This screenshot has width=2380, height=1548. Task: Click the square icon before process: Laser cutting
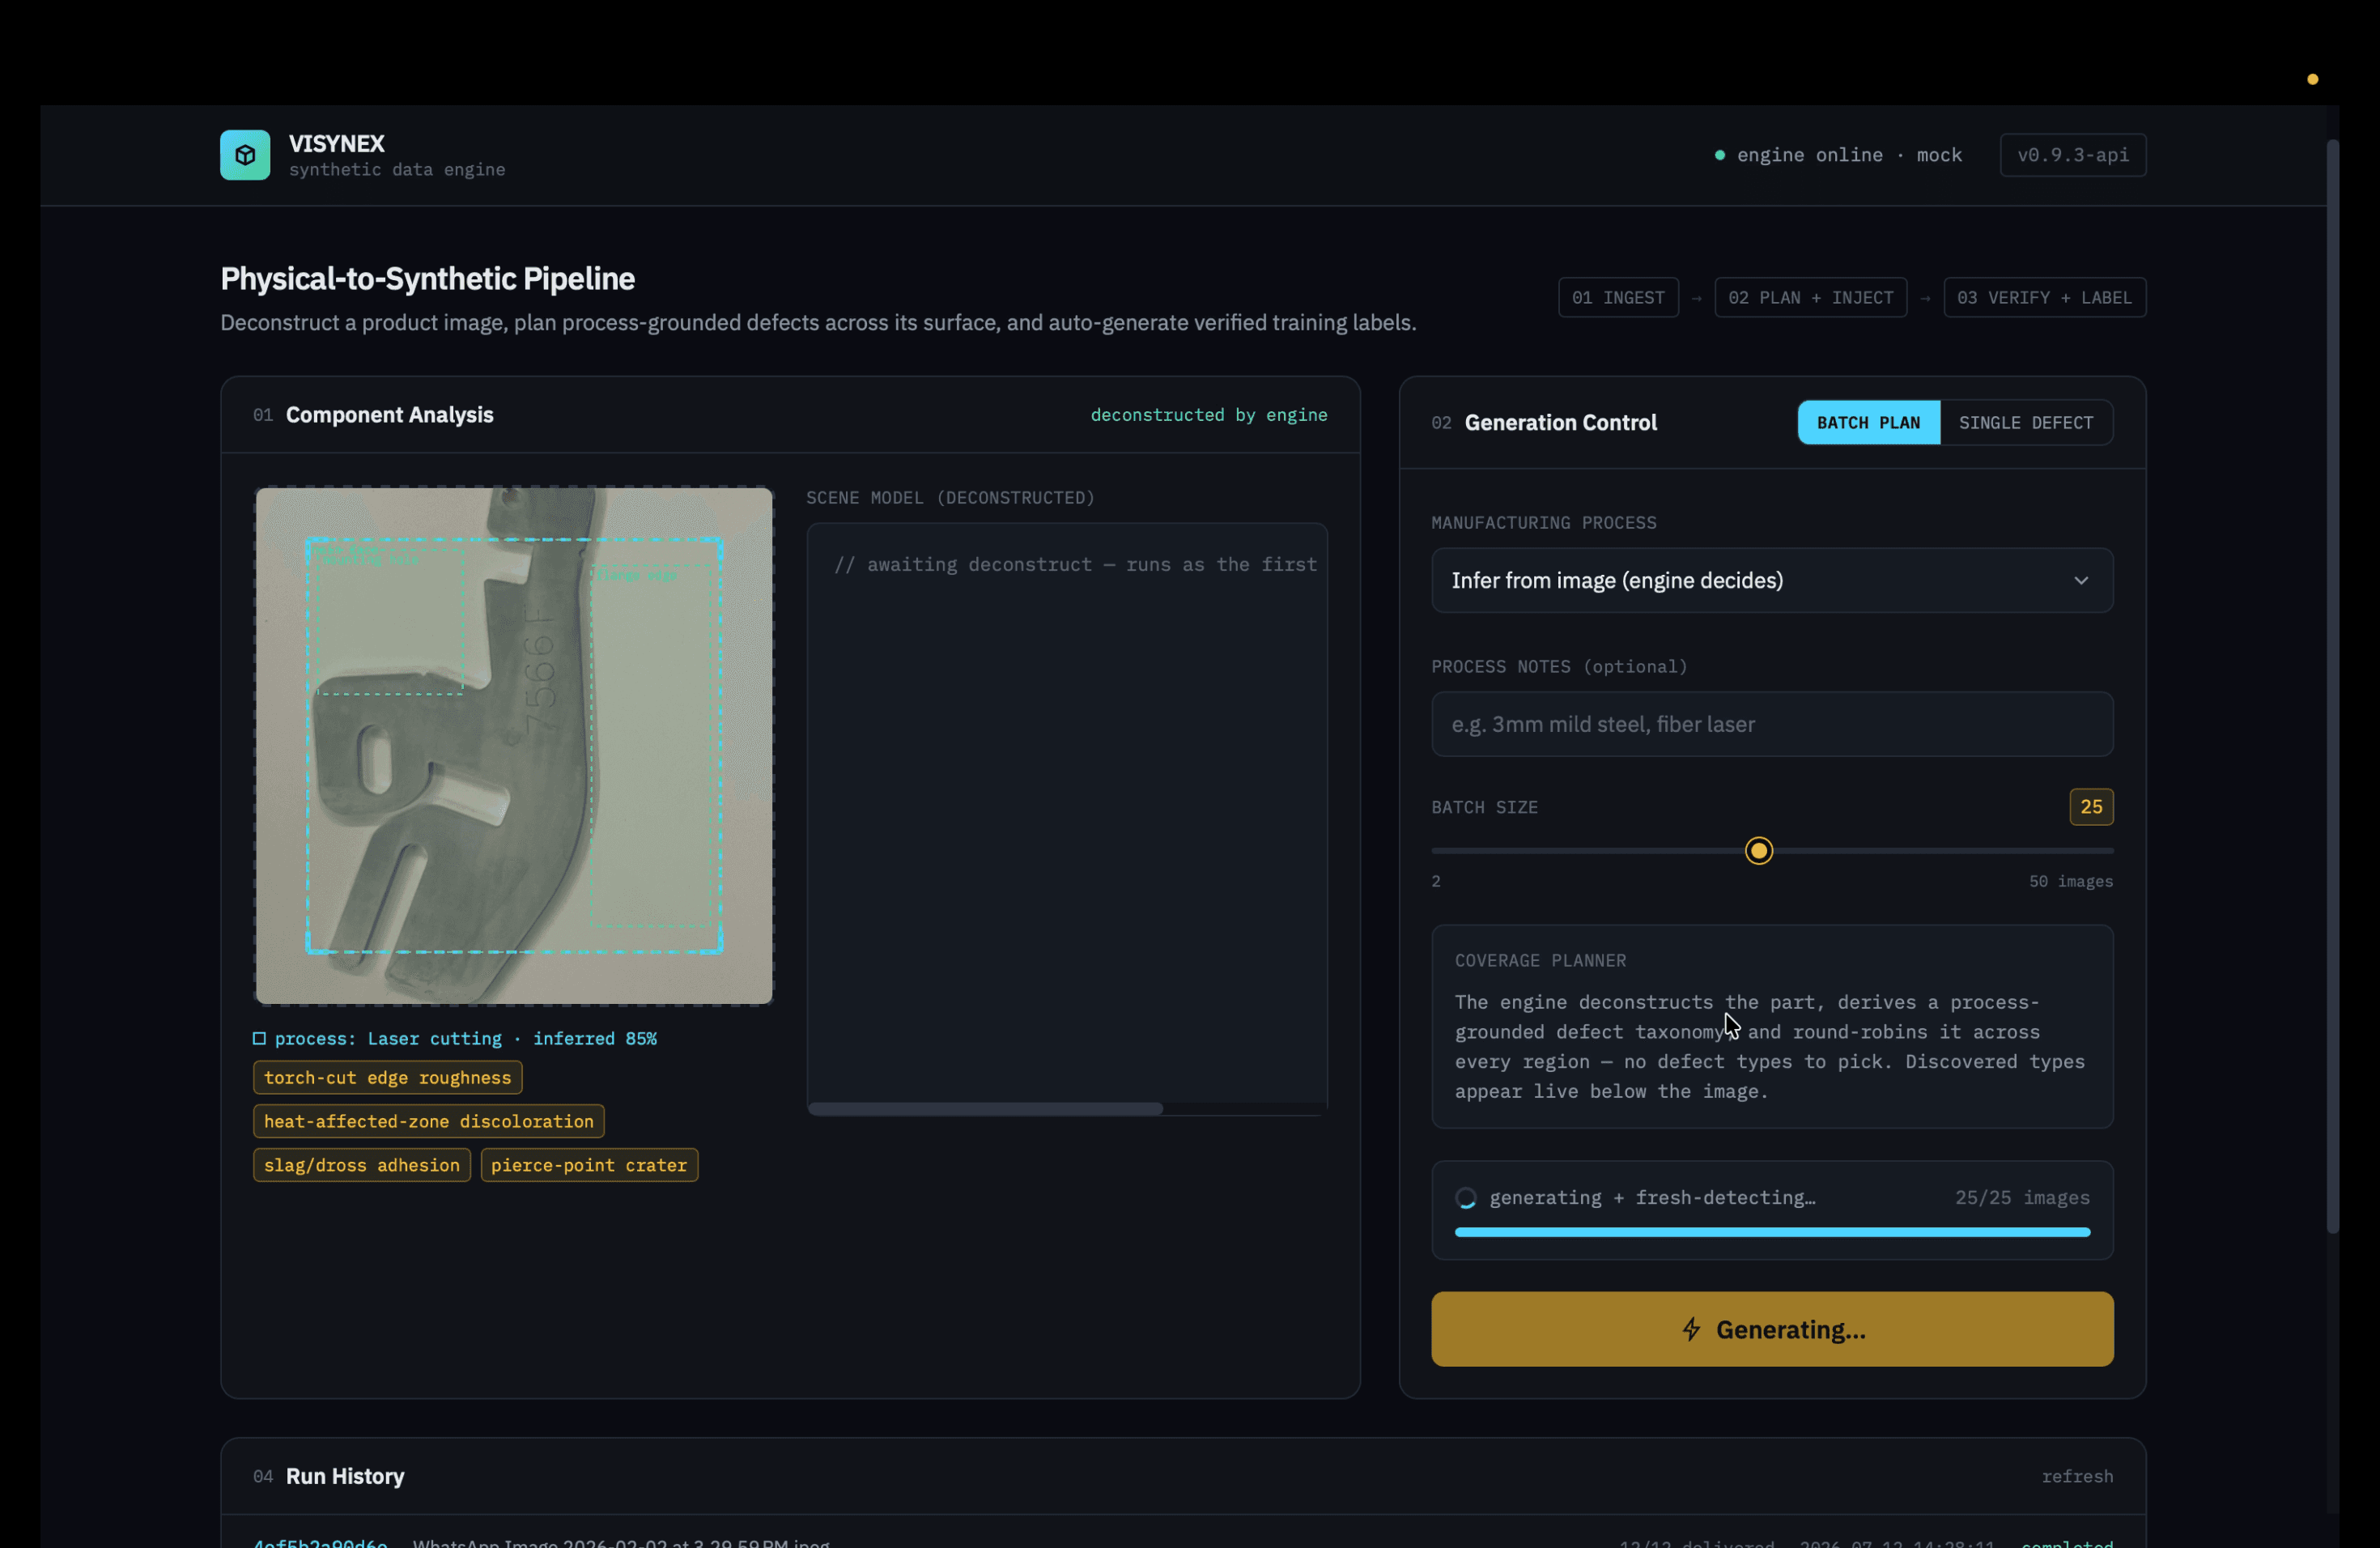tap(259, 1038)
